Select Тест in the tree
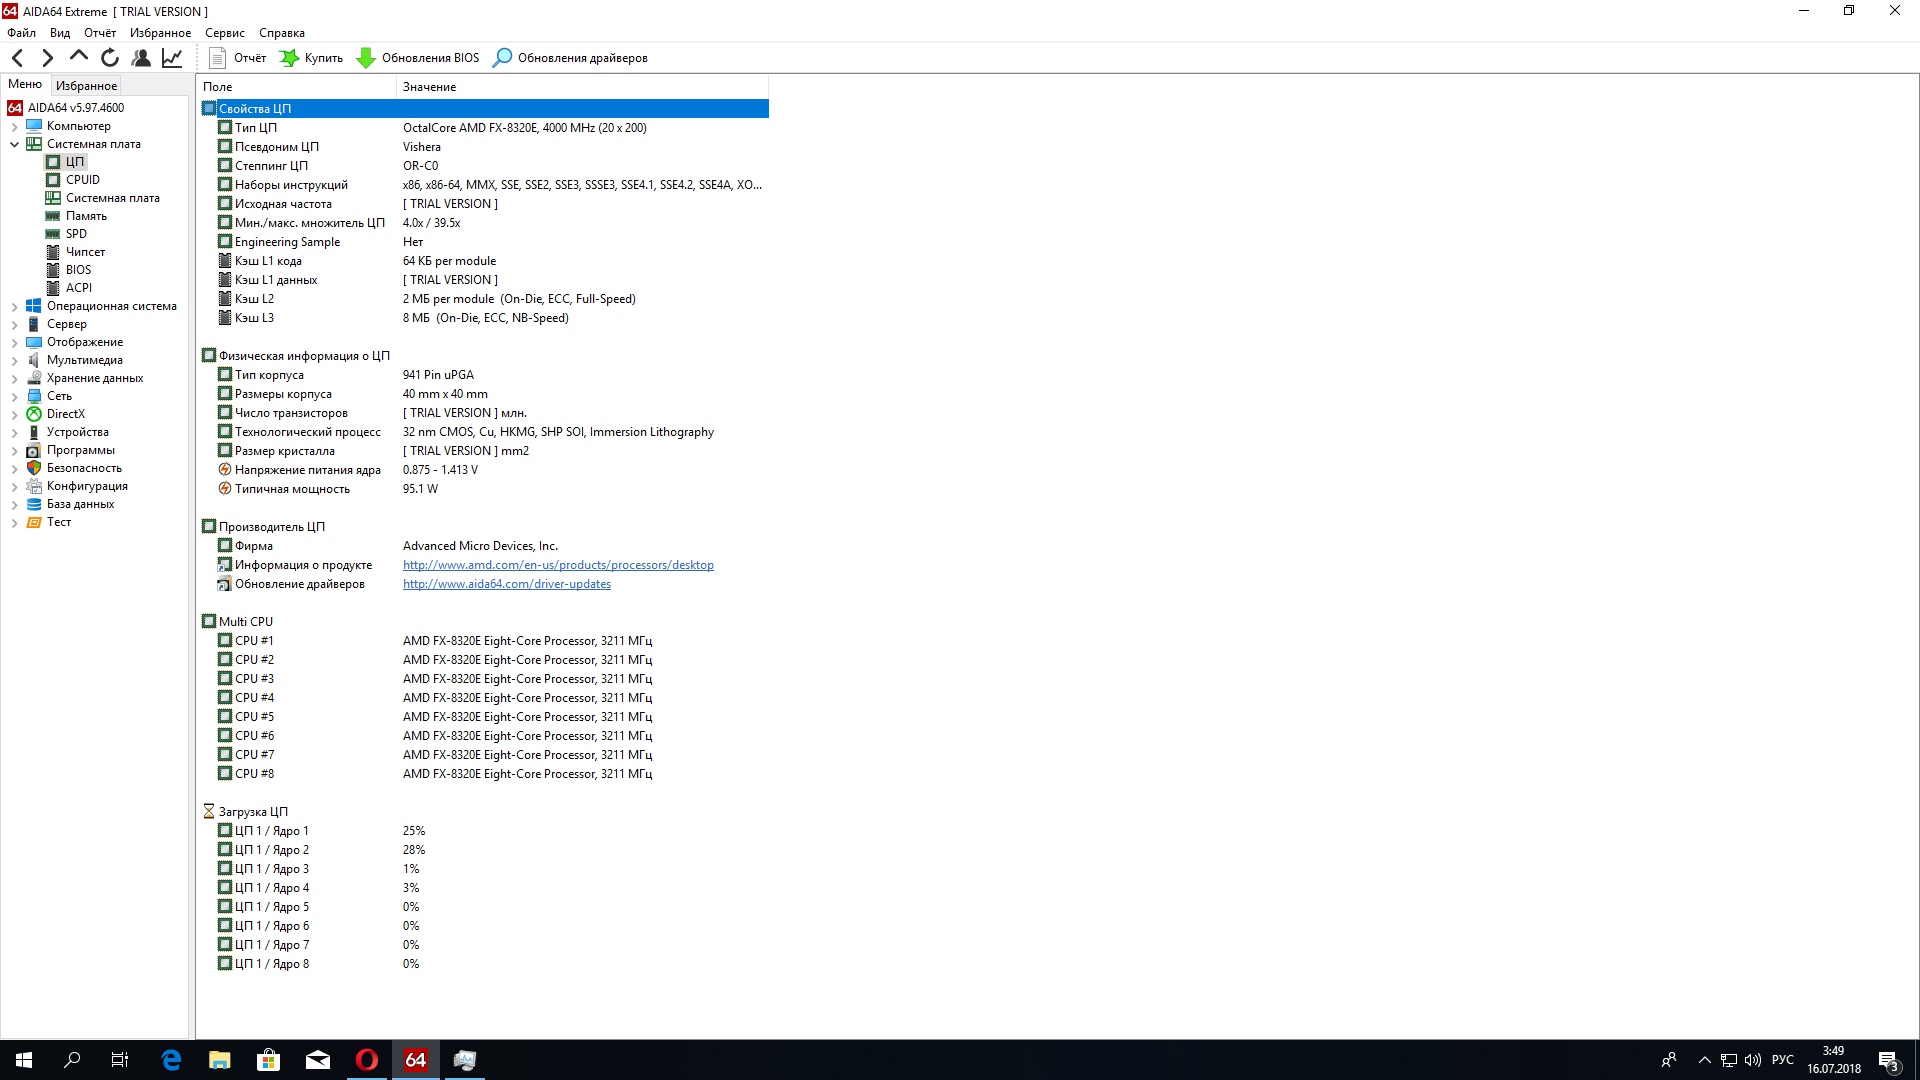 [x=58, y=522]
